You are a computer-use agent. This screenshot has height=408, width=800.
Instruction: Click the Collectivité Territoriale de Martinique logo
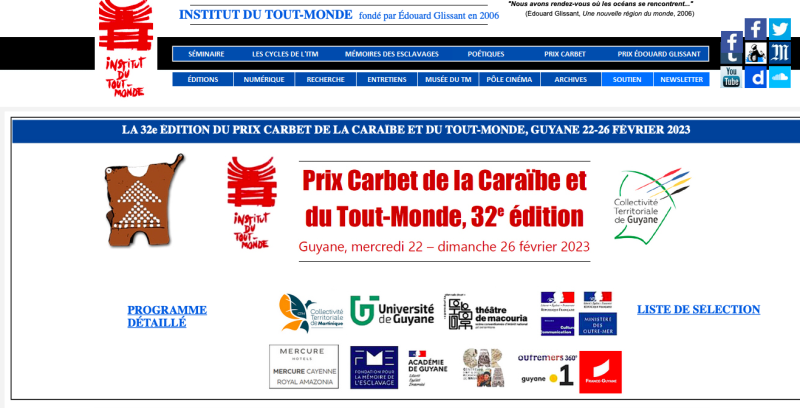[311, 313]
